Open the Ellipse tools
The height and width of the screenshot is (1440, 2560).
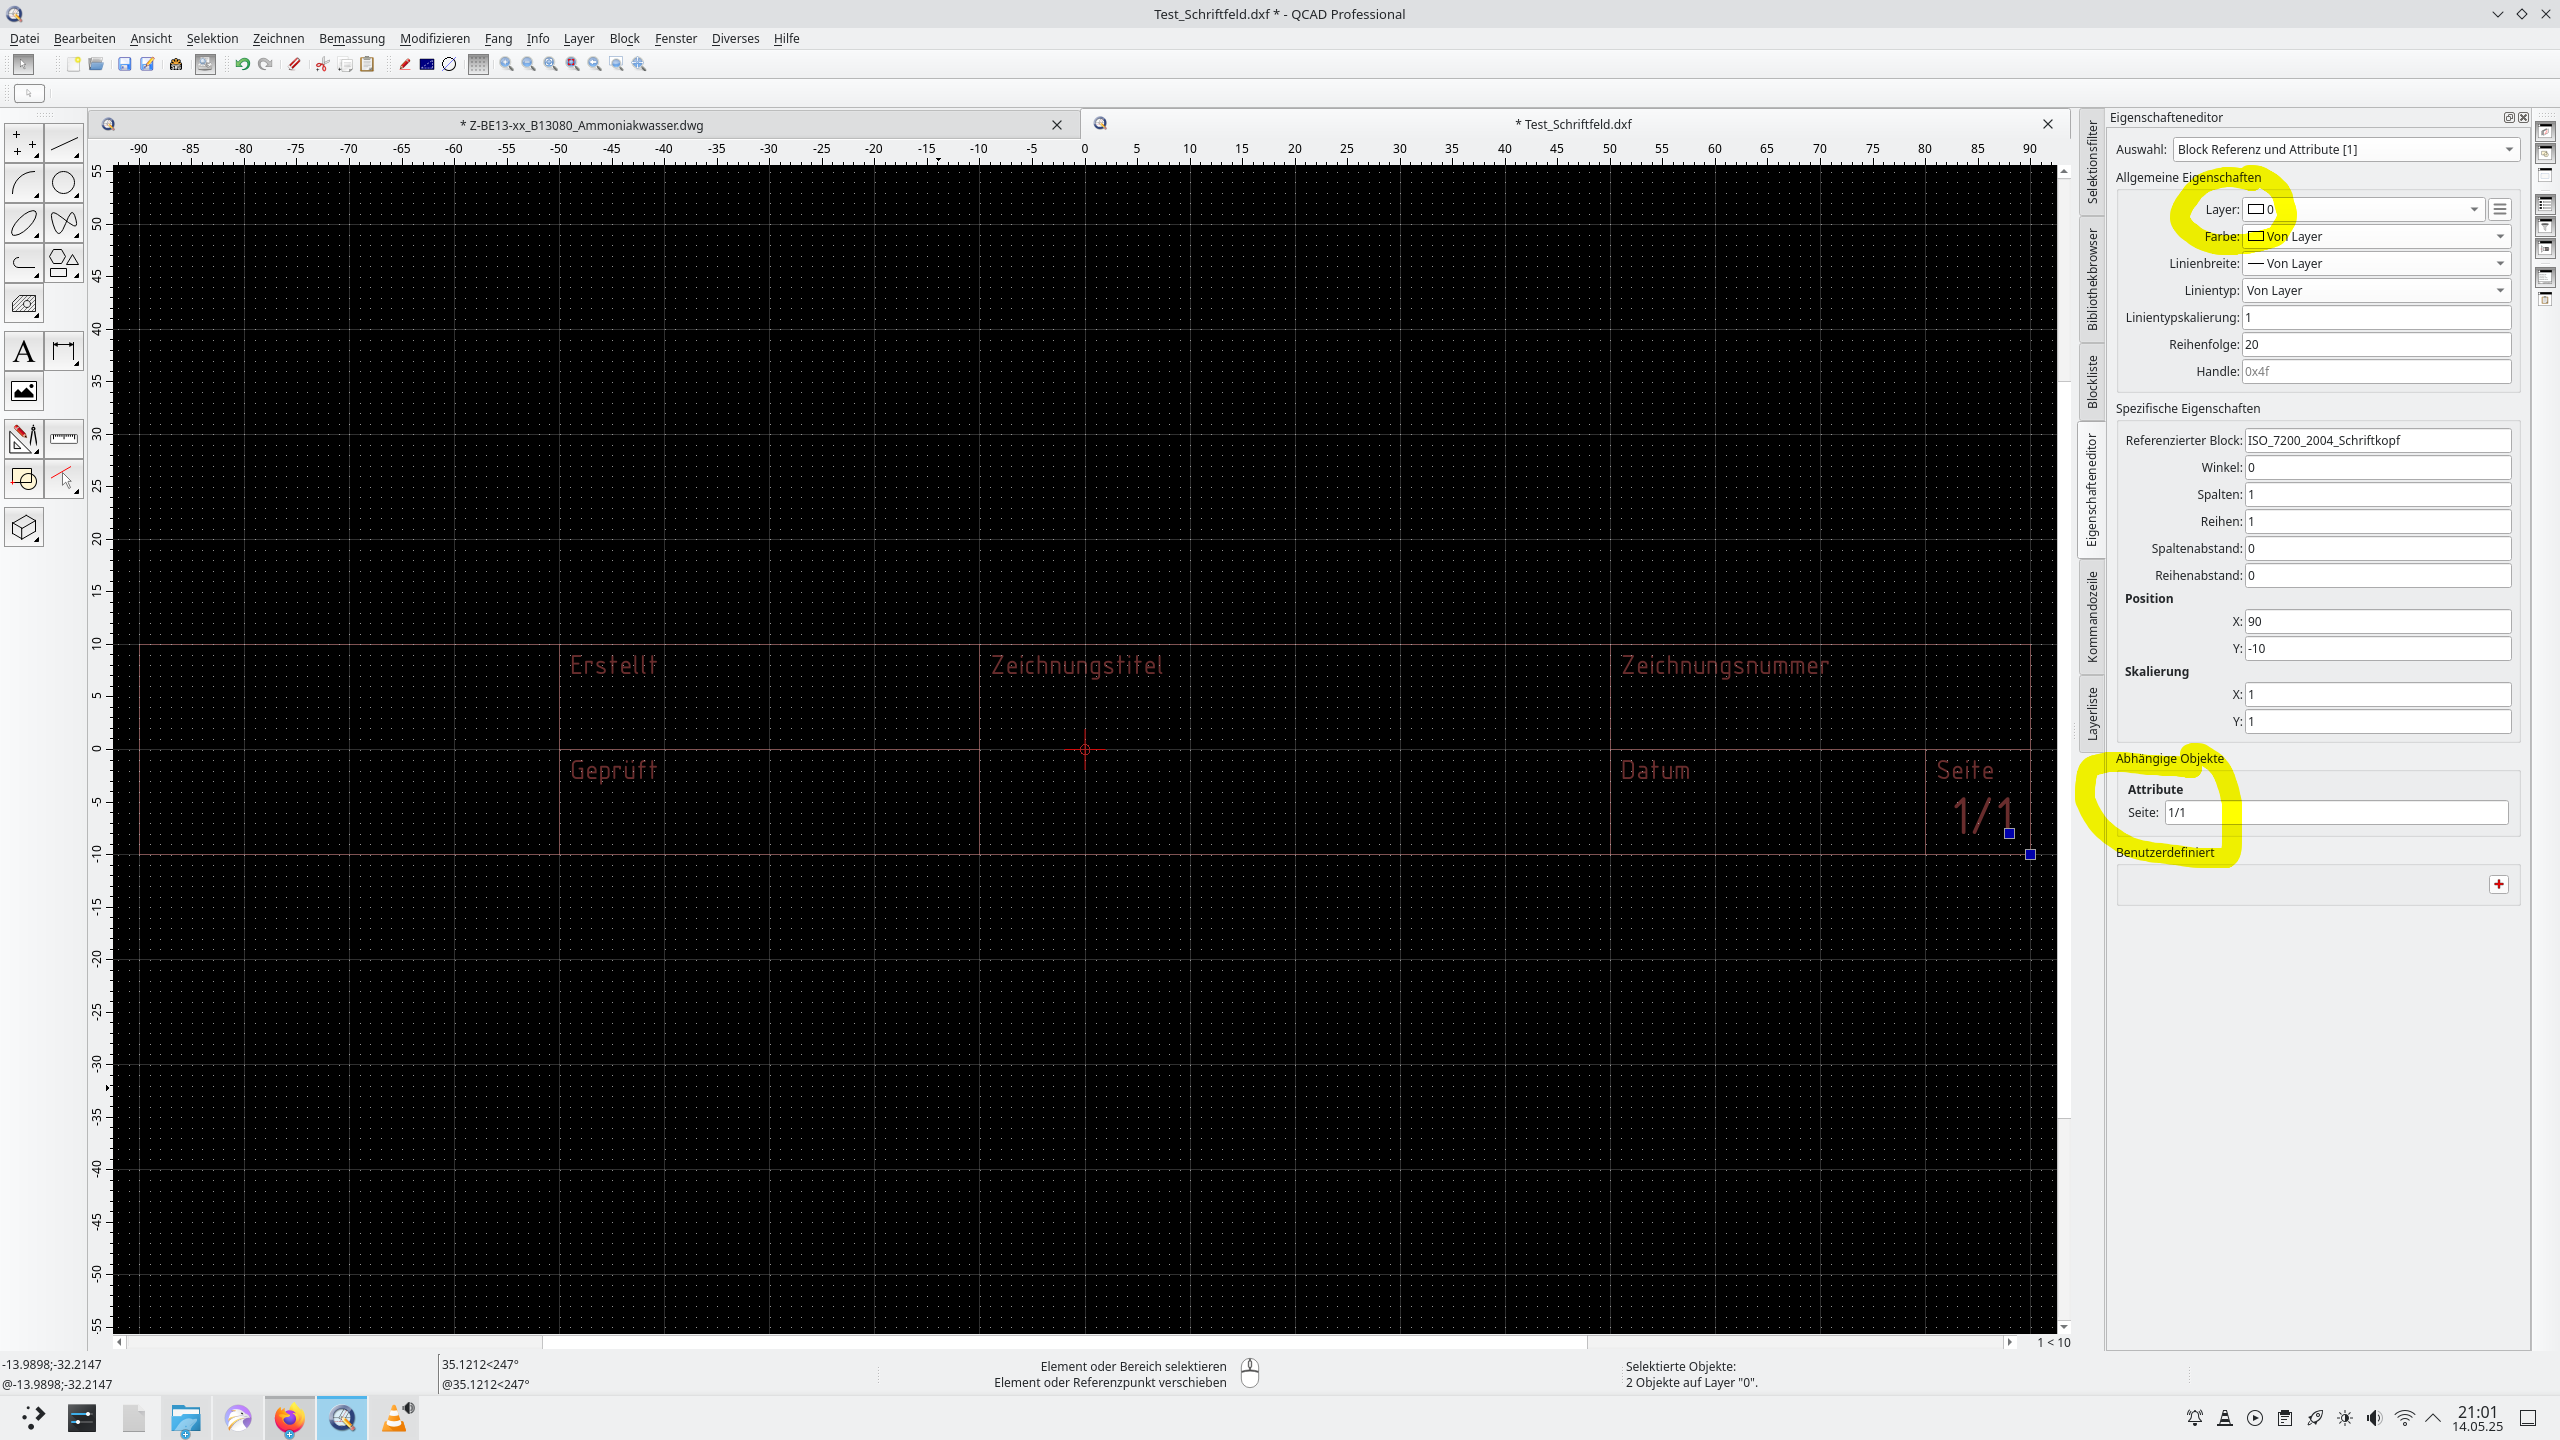[24, 224]
